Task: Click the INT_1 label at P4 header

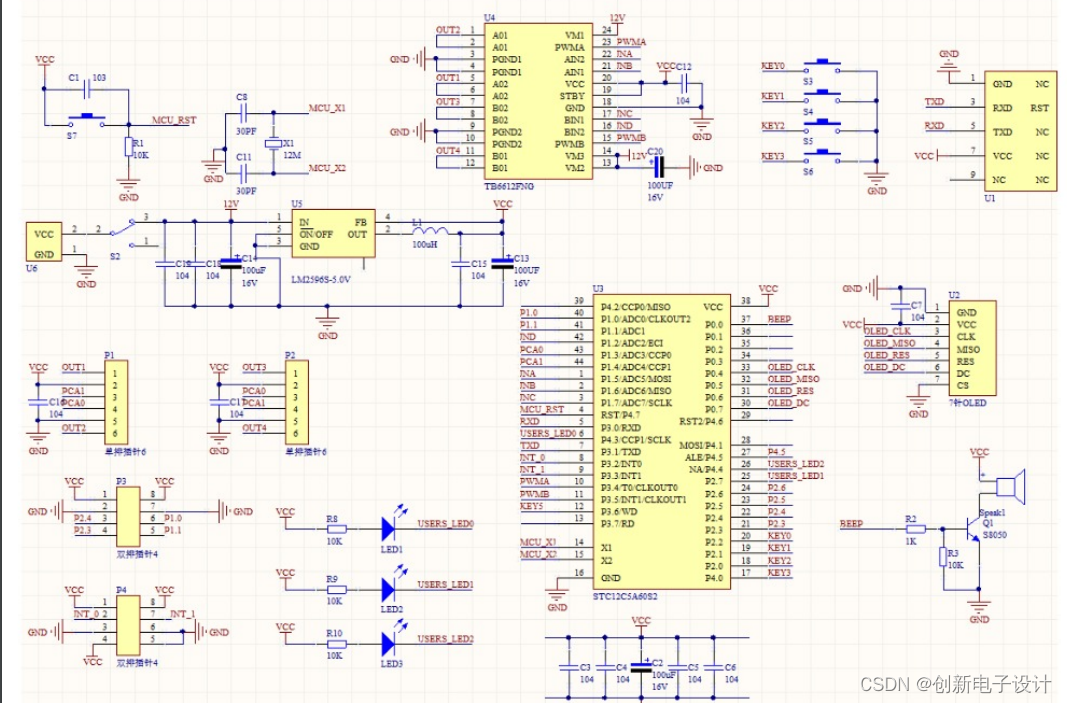Action: (x=183, y=614)
